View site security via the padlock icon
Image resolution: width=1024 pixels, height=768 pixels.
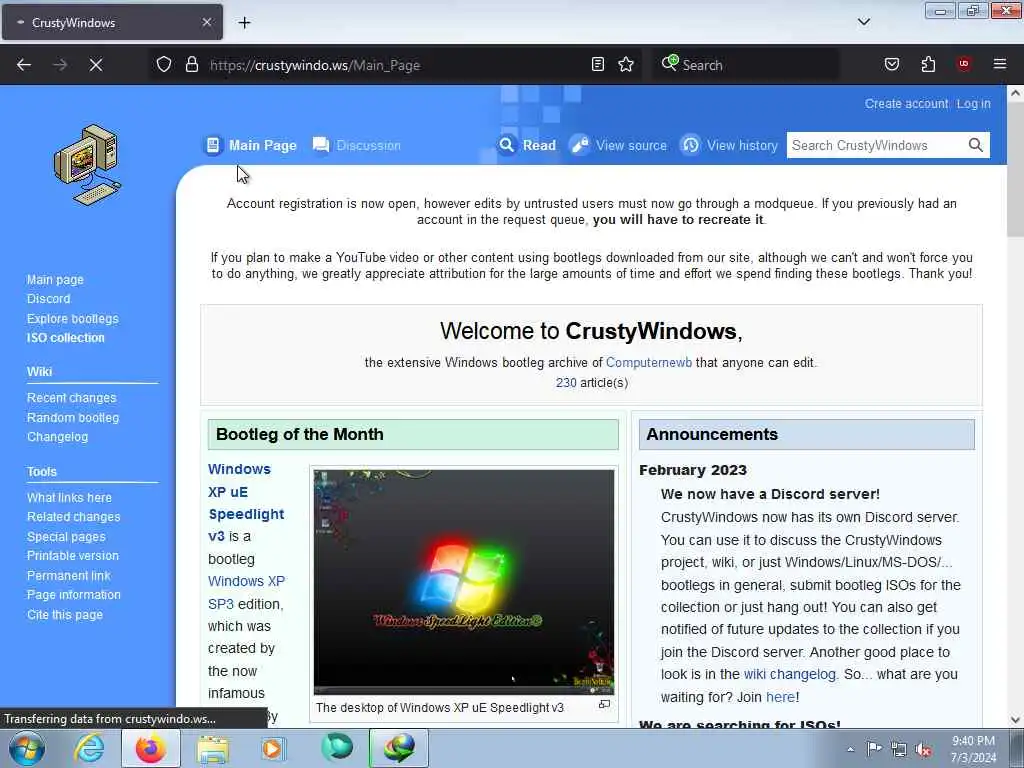click(x=191, y=65)
